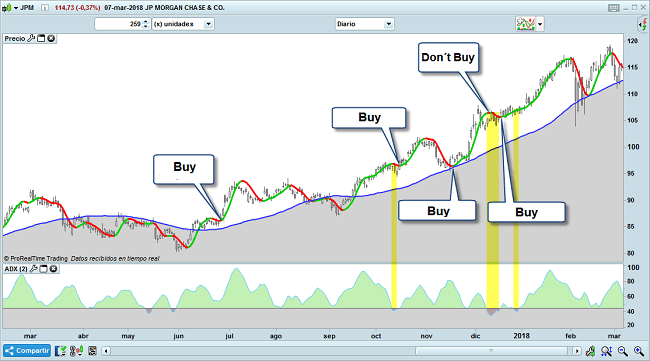This screenshot has width=650, height=361.
Task: Click the jul label on time axis
Action: click(229, 336)
